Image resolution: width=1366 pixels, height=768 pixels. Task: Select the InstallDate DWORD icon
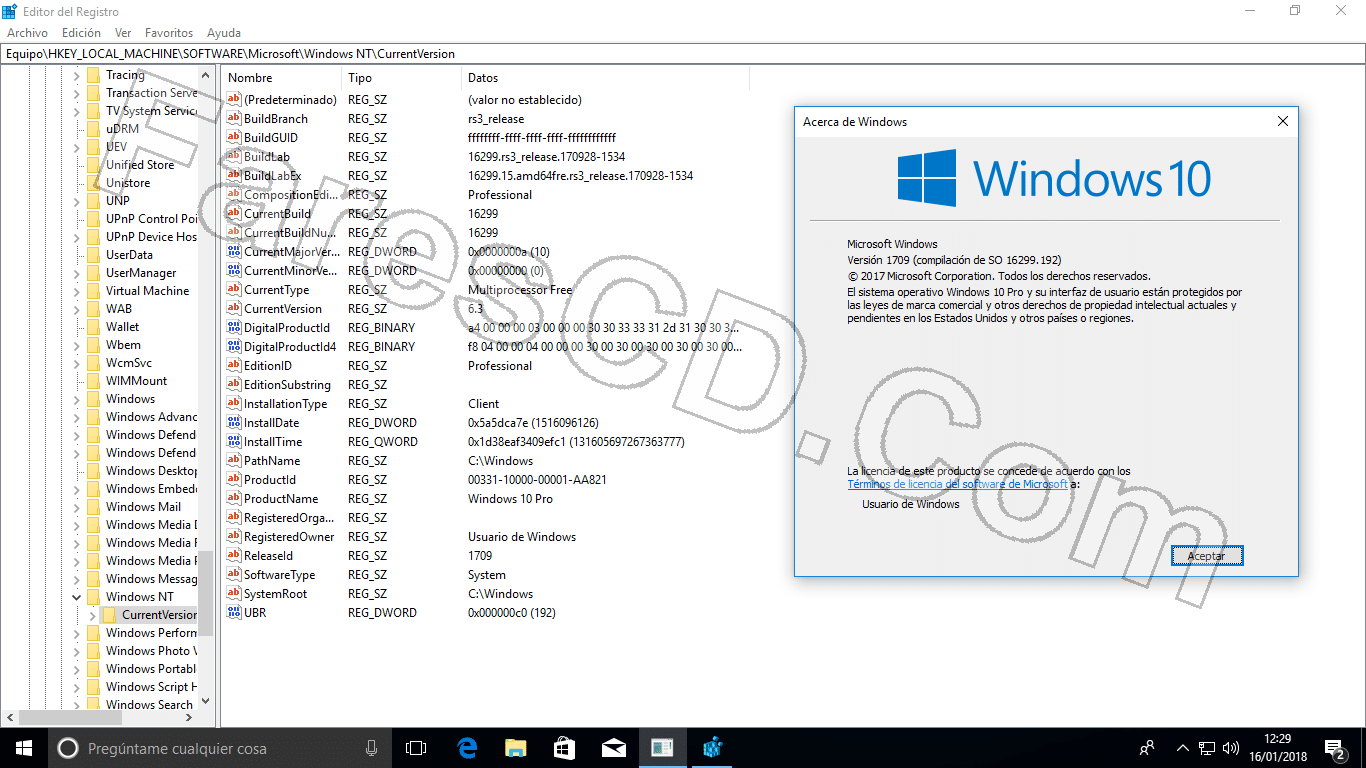pos(234,423)
